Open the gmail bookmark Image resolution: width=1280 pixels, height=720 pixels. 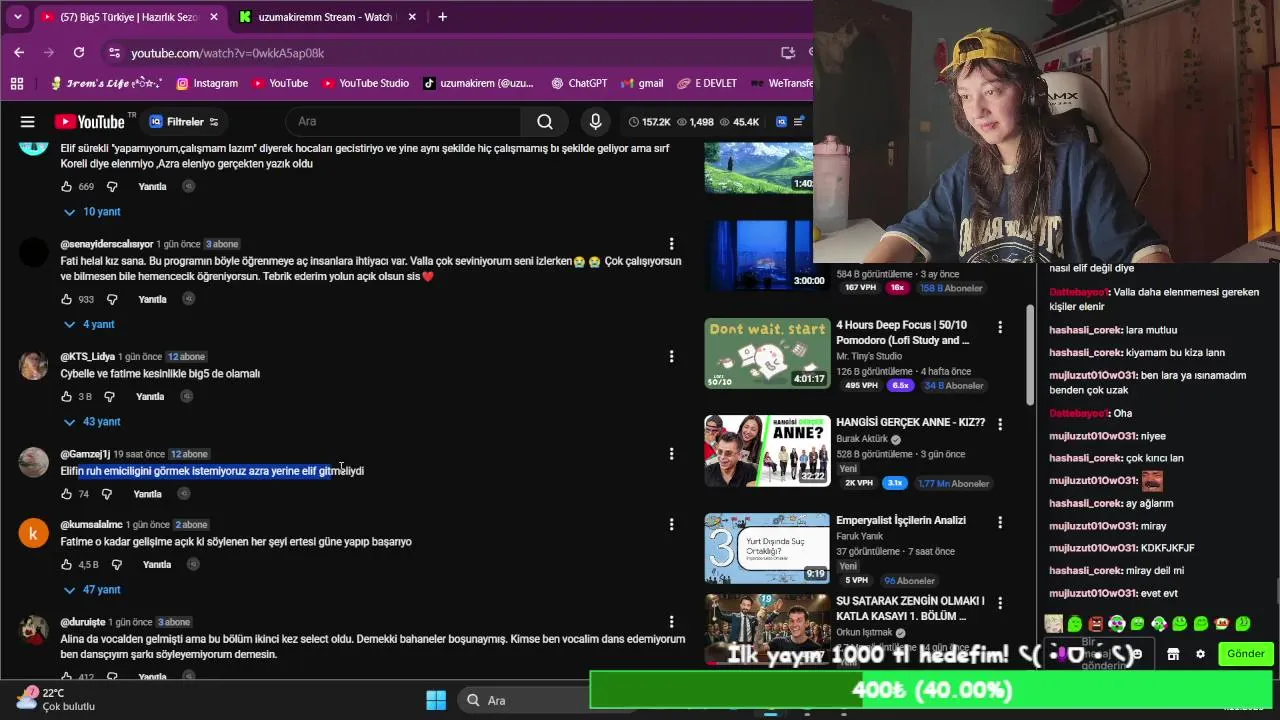point(641,83)
